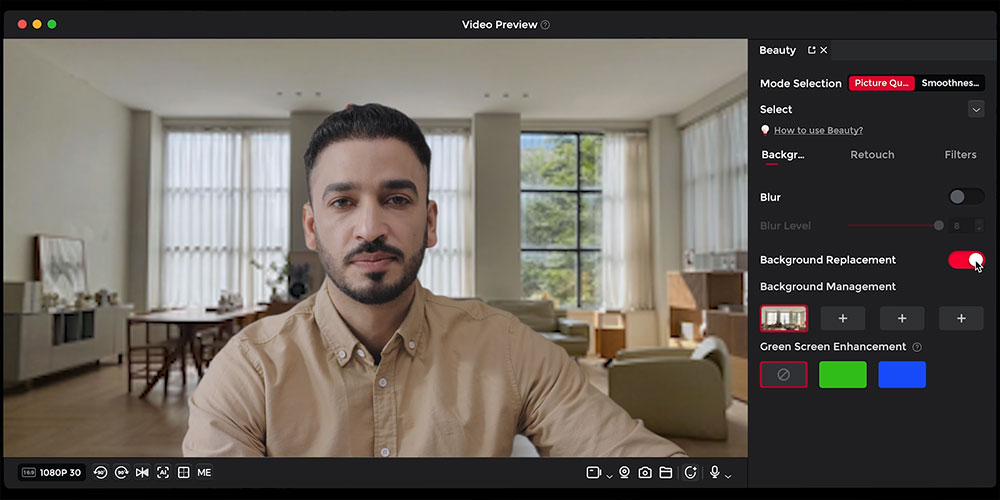This screenshot has width=1000, height=500.
Task: Click the webcam icon in bottom toolbar
Action: 624,473
